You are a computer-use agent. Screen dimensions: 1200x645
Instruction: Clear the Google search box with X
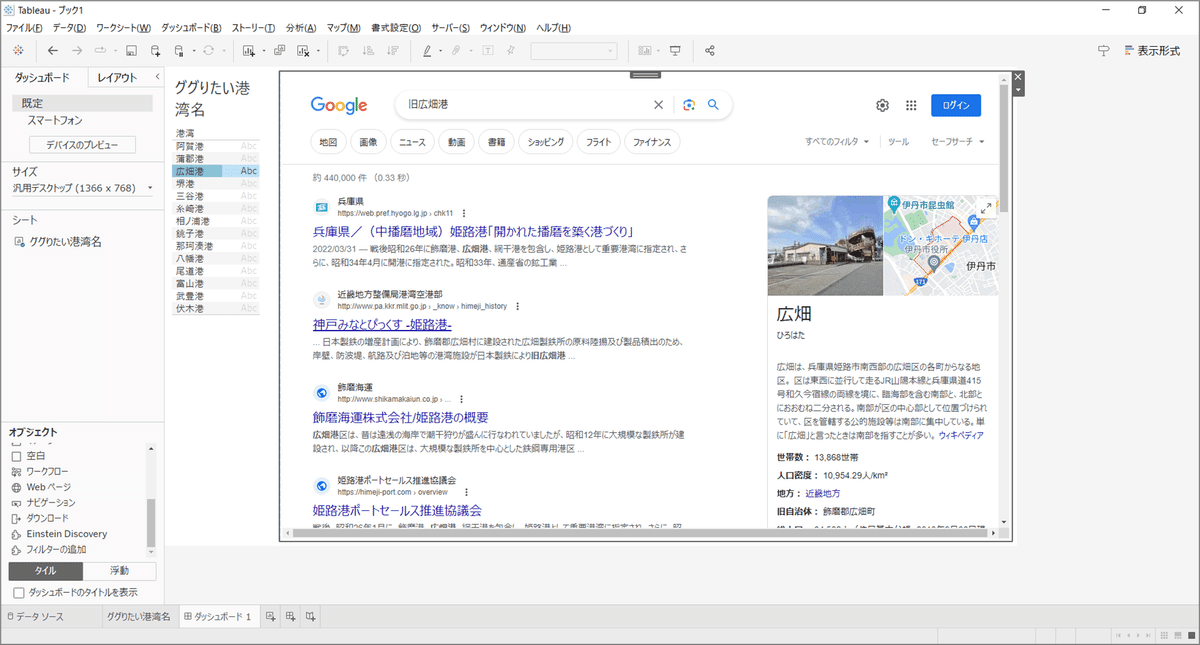[x=658, y=105]
